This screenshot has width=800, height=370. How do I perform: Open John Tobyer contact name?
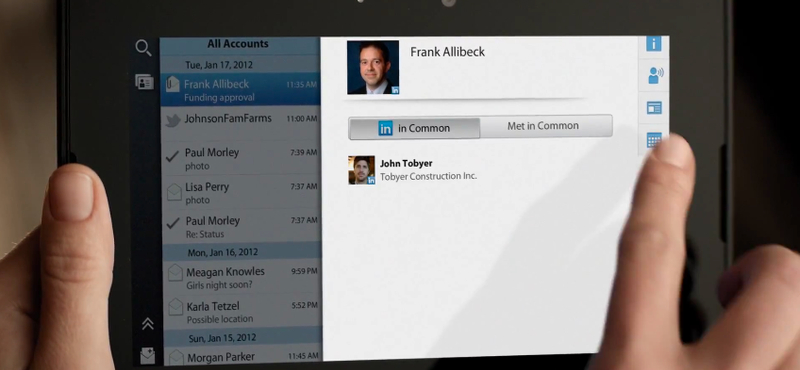tap(406, 163)
